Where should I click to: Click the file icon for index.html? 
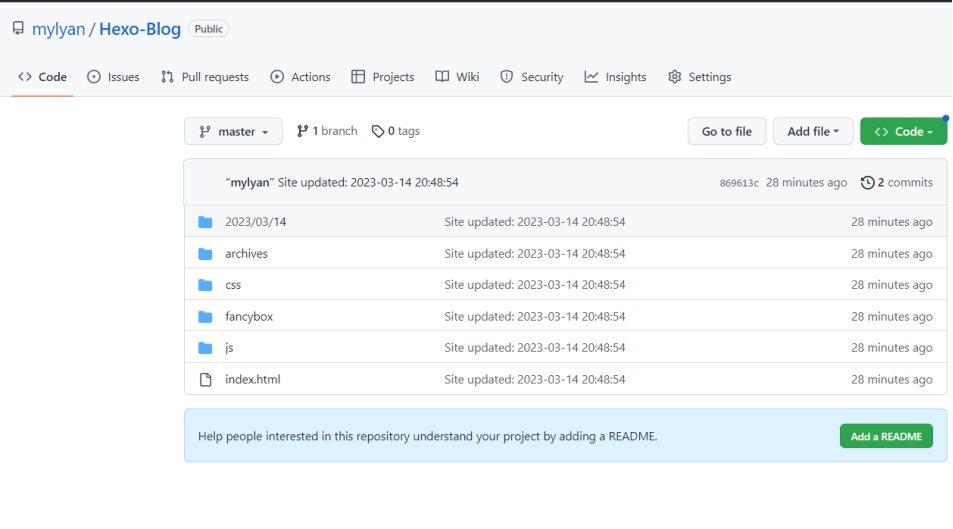206,380
